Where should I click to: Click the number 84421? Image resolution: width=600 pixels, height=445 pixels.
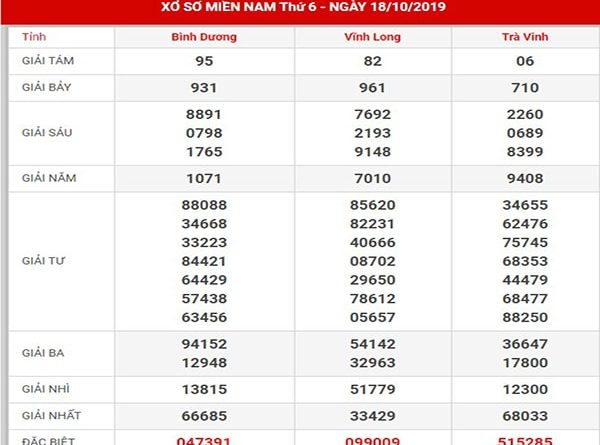click(x=204, y=261)
